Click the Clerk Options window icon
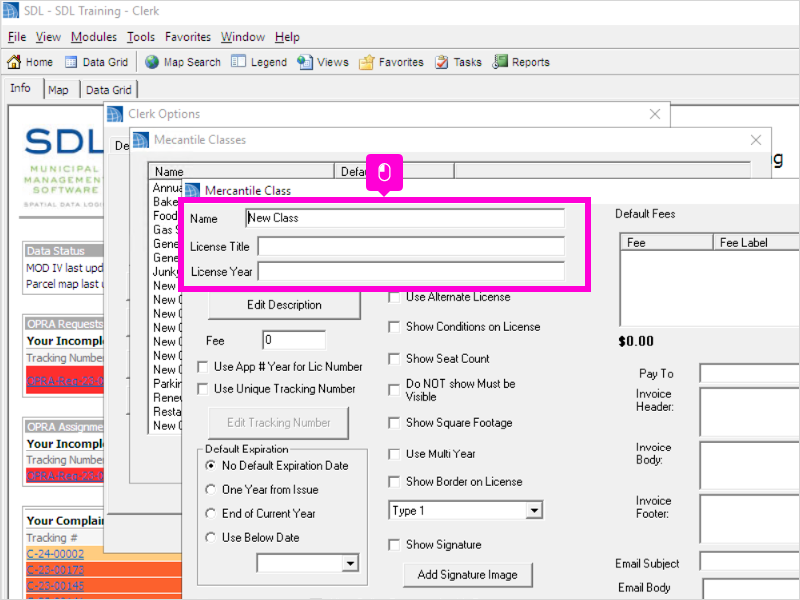The image size is (800, 600). coord(115,114)
